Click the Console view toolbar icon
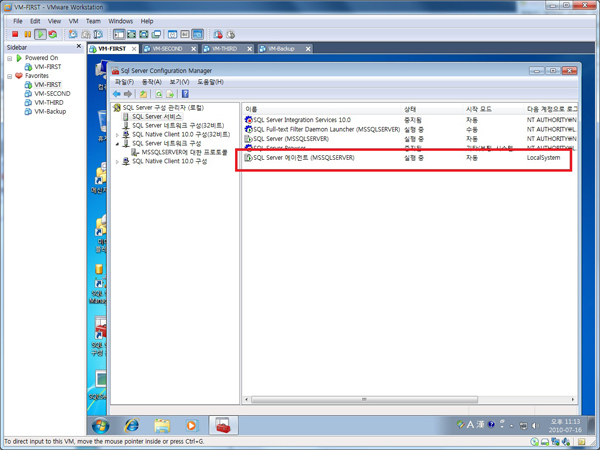 point(197,34)
